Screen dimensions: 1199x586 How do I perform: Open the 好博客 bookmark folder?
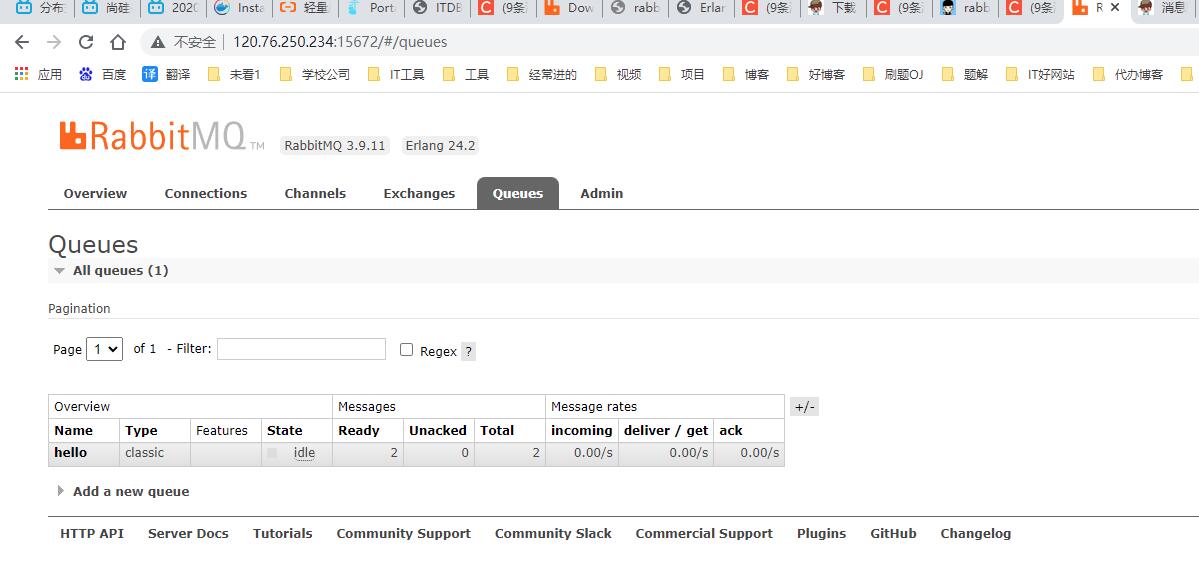click(x=816, y=74)
